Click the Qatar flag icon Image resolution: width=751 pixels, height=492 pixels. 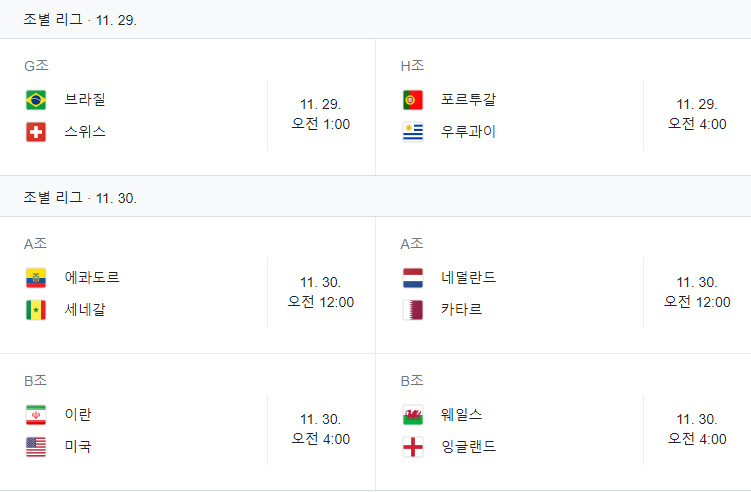pyautogui.click(x=412, y=309)
